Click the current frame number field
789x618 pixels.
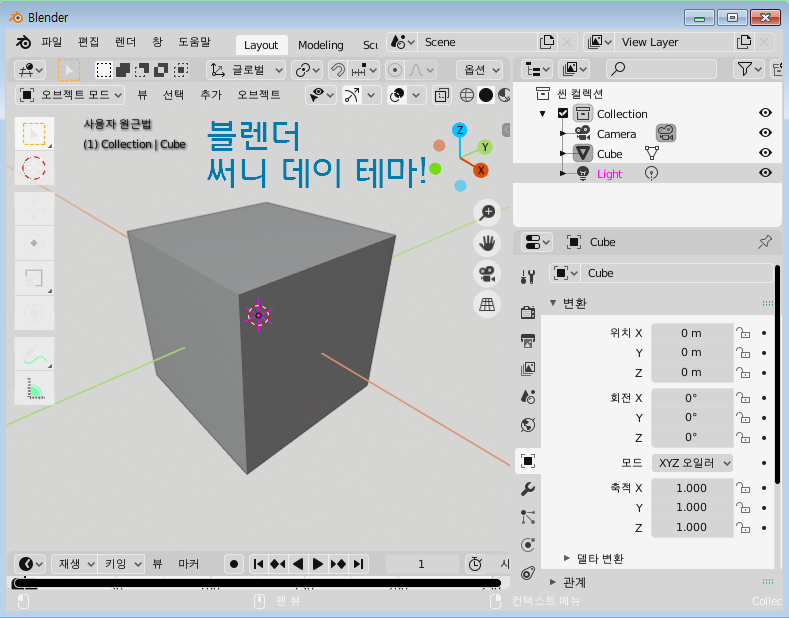[422, 564]
